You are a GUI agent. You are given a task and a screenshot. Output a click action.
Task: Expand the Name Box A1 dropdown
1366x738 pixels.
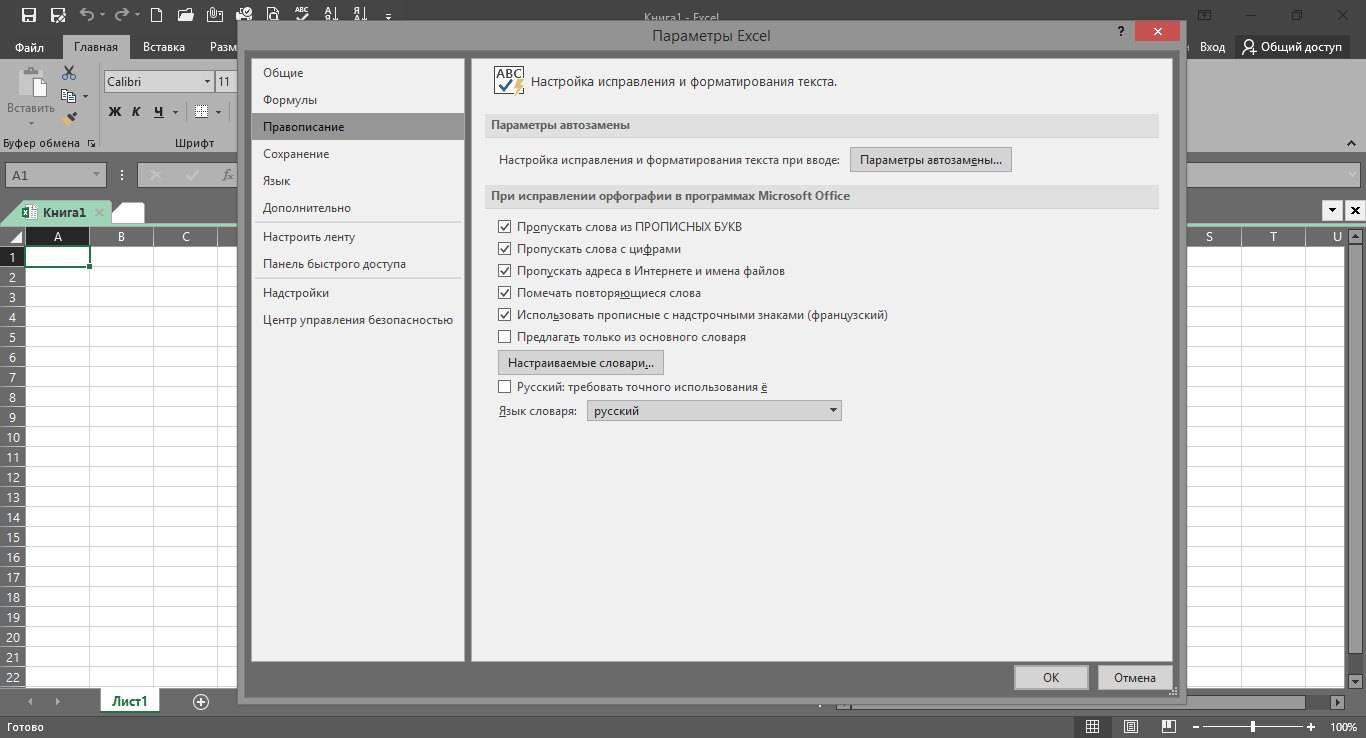click(97, 175)
